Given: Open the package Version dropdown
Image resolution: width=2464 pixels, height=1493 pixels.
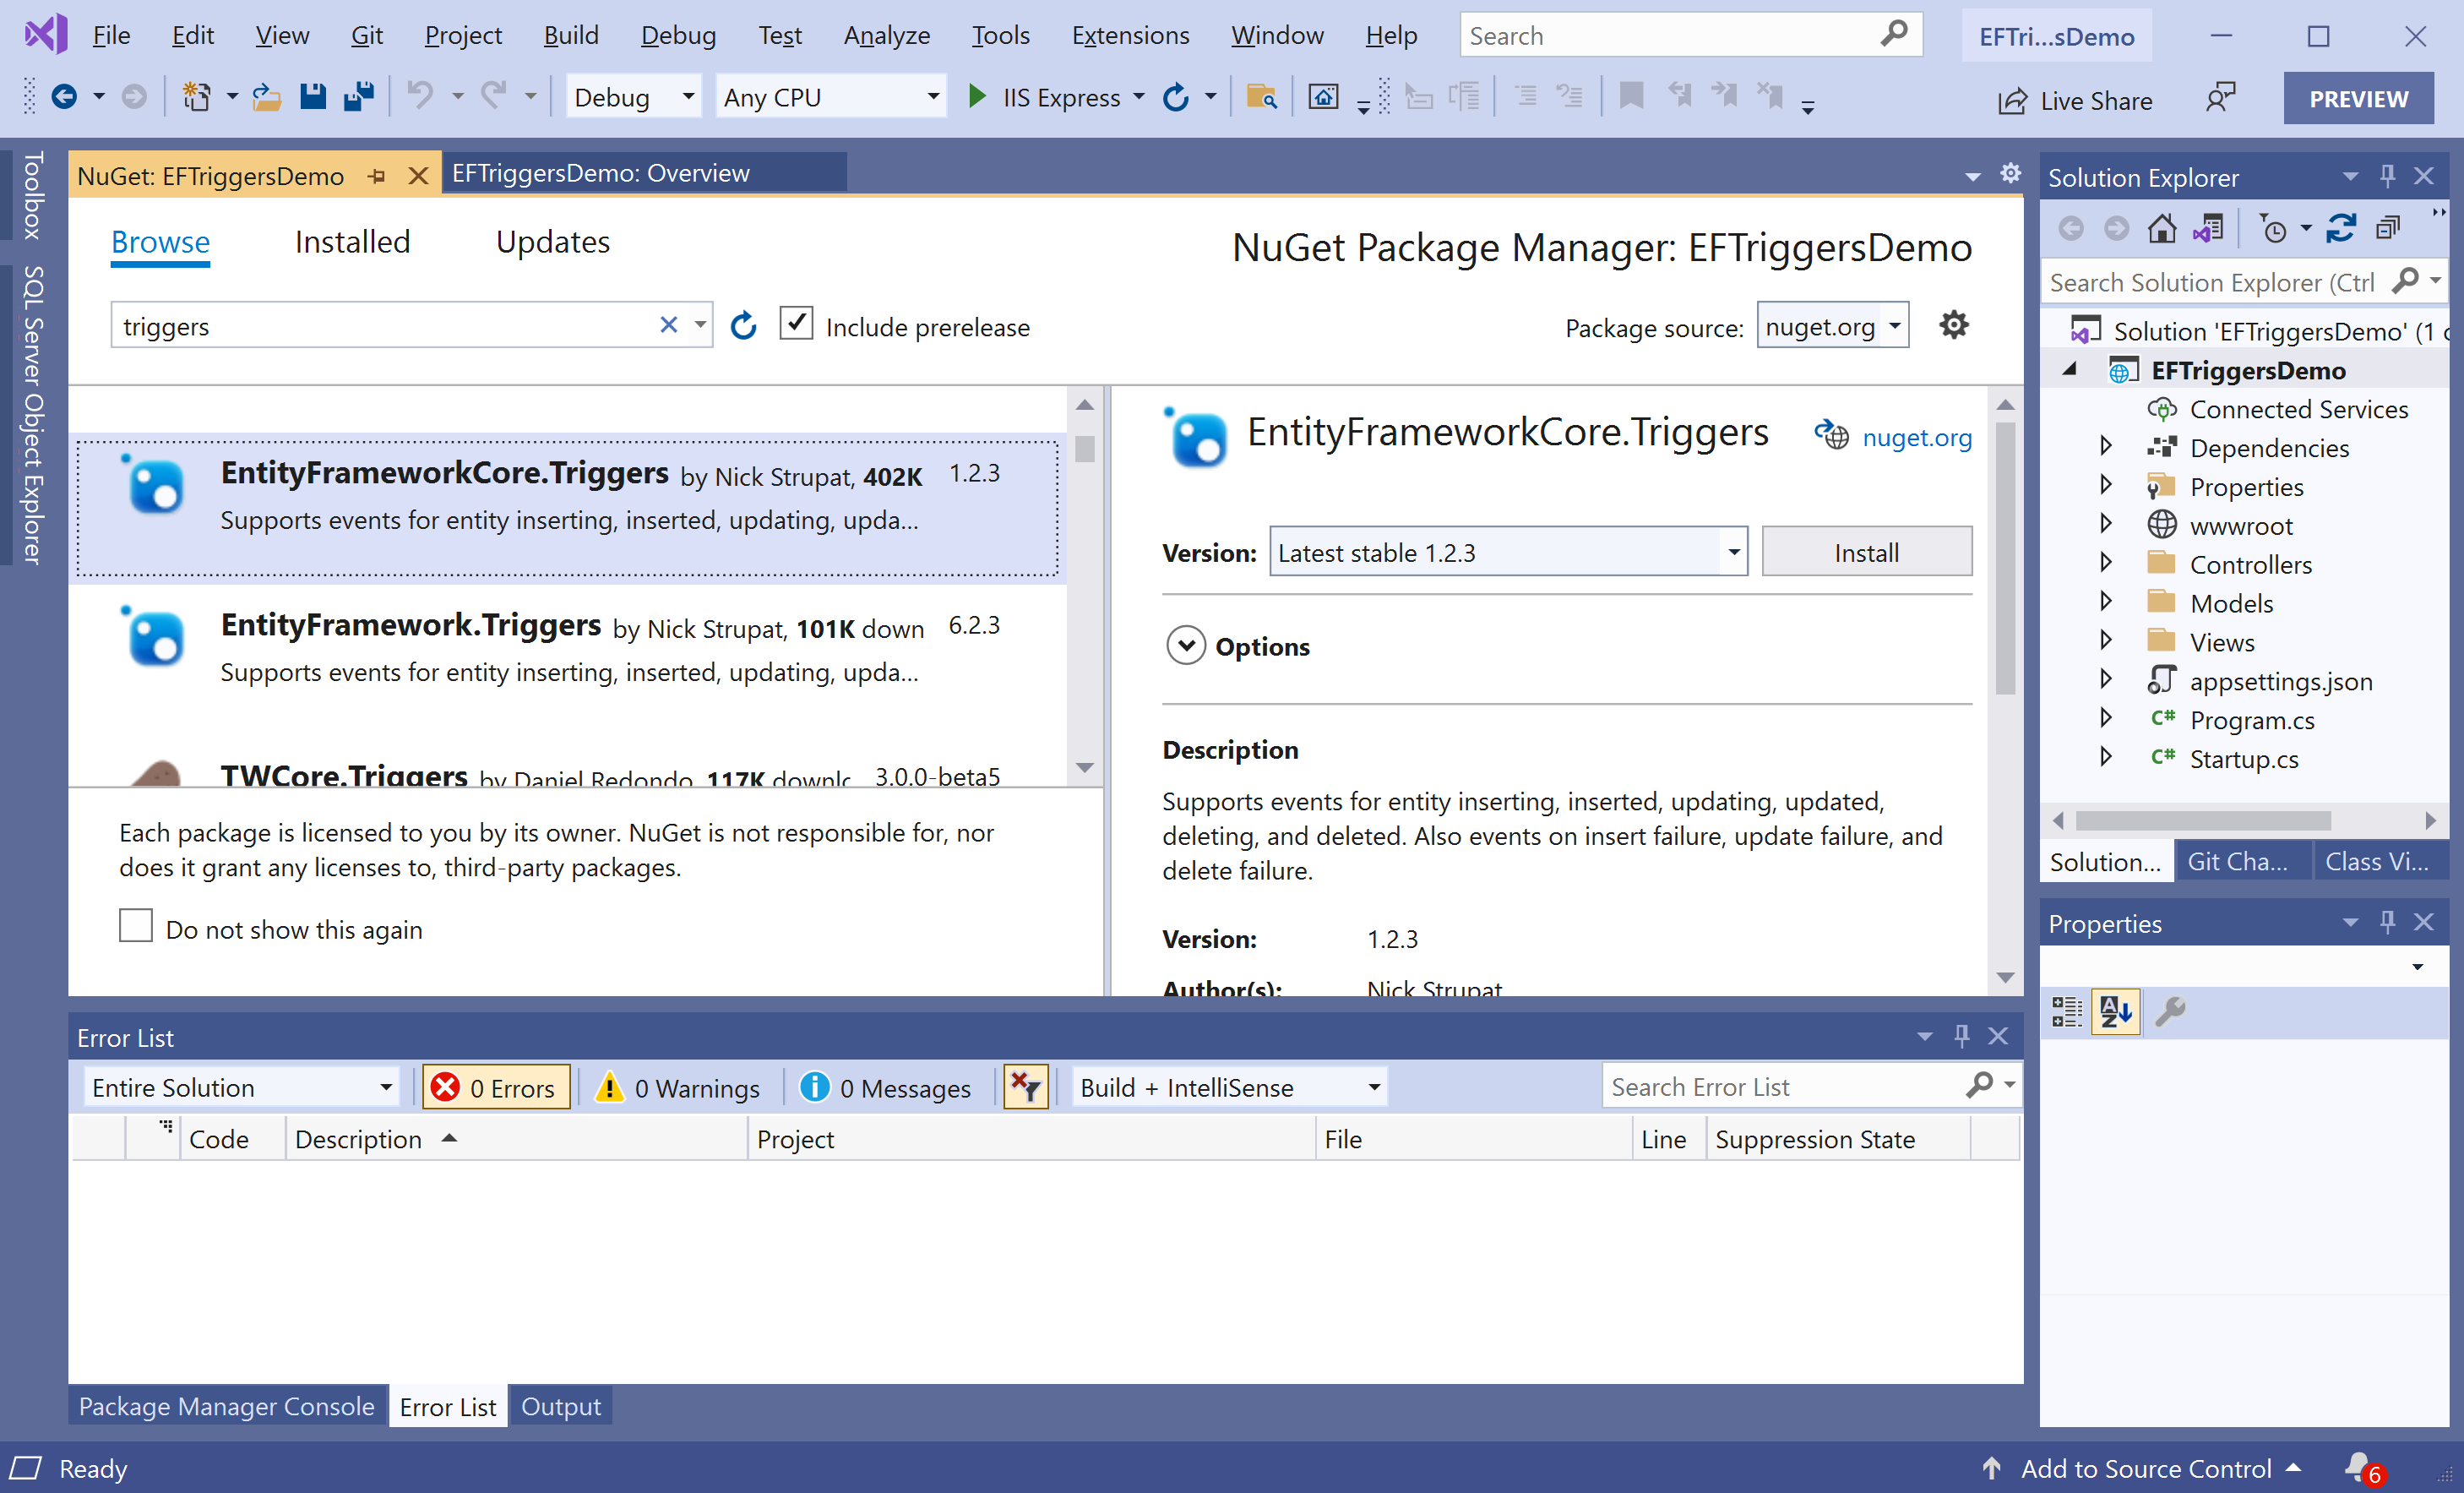Looking at the screenshot, I should (x=1733, y=552).
